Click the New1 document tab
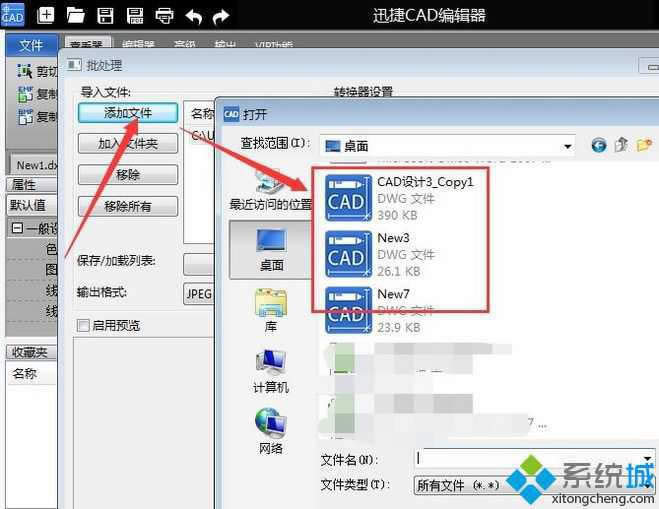Viewport: 659px width, 509px height. click(x=34, y=165)
